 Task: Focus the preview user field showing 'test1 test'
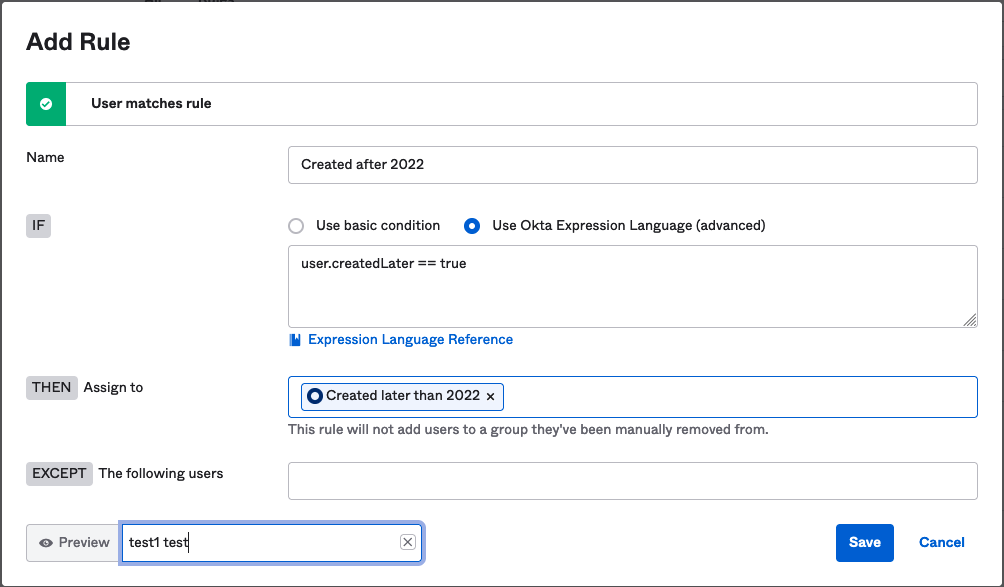(260, 542)
